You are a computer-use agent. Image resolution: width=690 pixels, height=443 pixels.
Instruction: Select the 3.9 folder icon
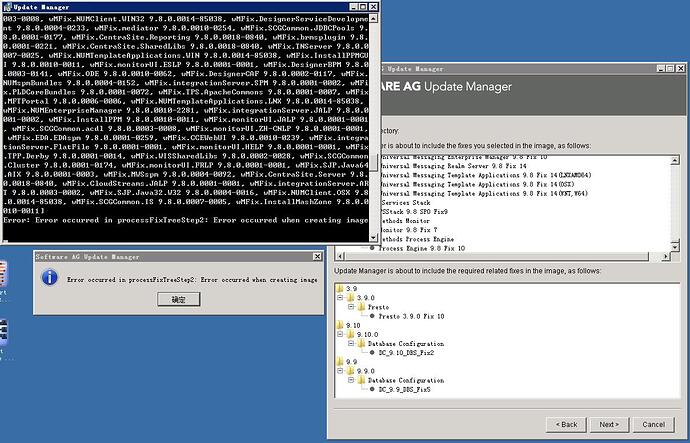340,289
